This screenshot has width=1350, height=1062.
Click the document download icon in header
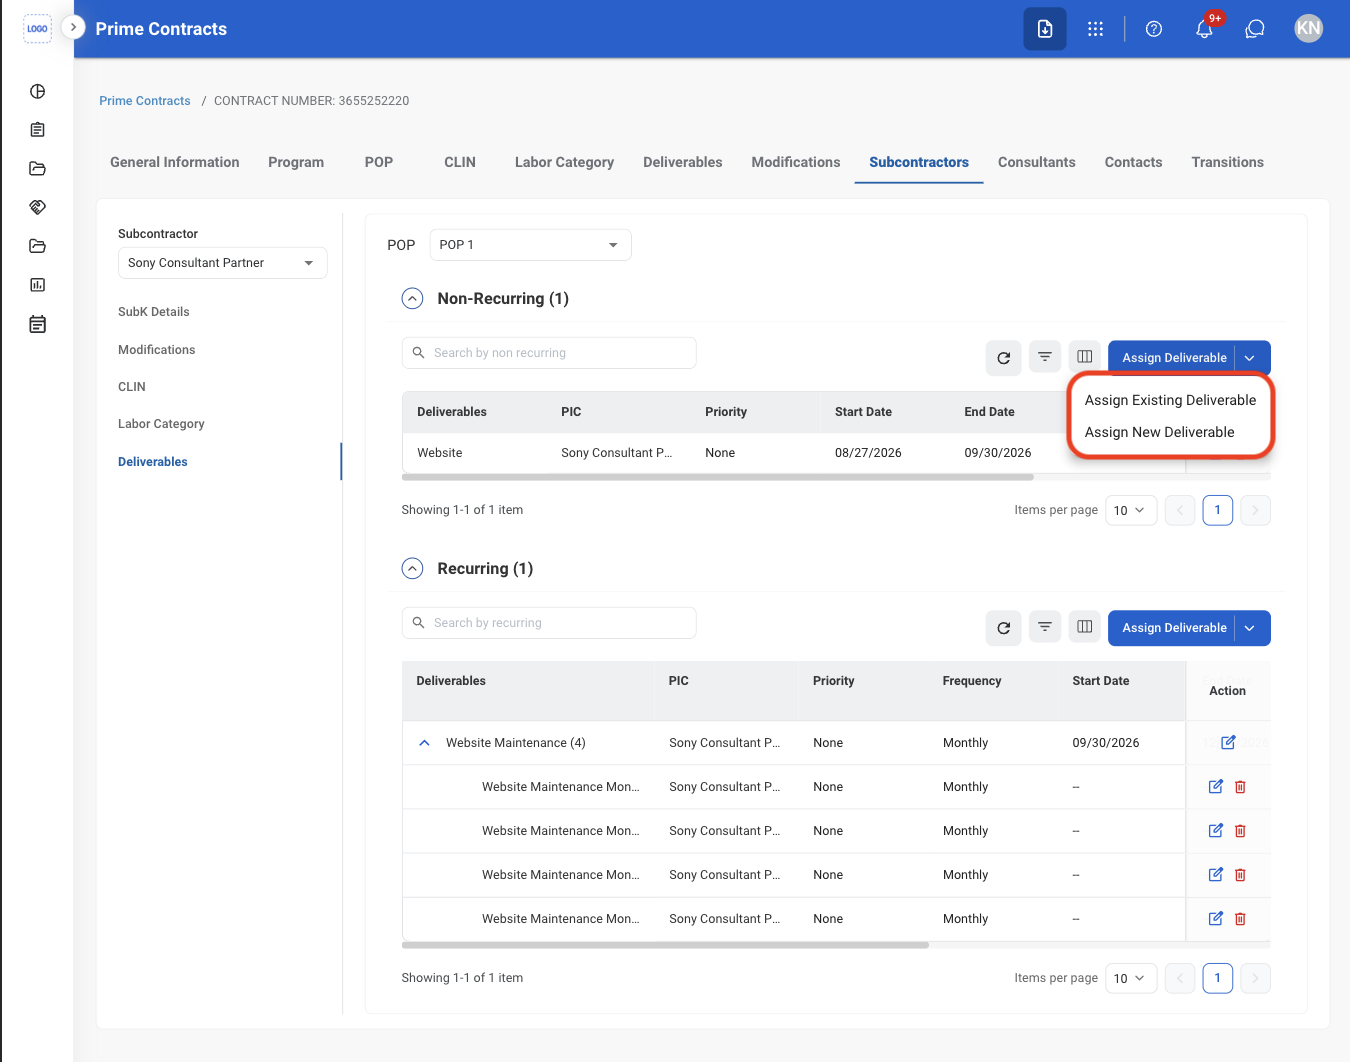1045,29
